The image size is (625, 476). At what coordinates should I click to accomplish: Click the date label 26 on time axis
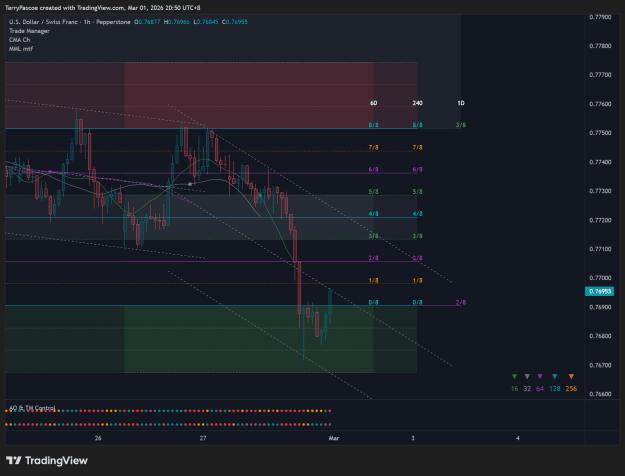coord(98,438)
